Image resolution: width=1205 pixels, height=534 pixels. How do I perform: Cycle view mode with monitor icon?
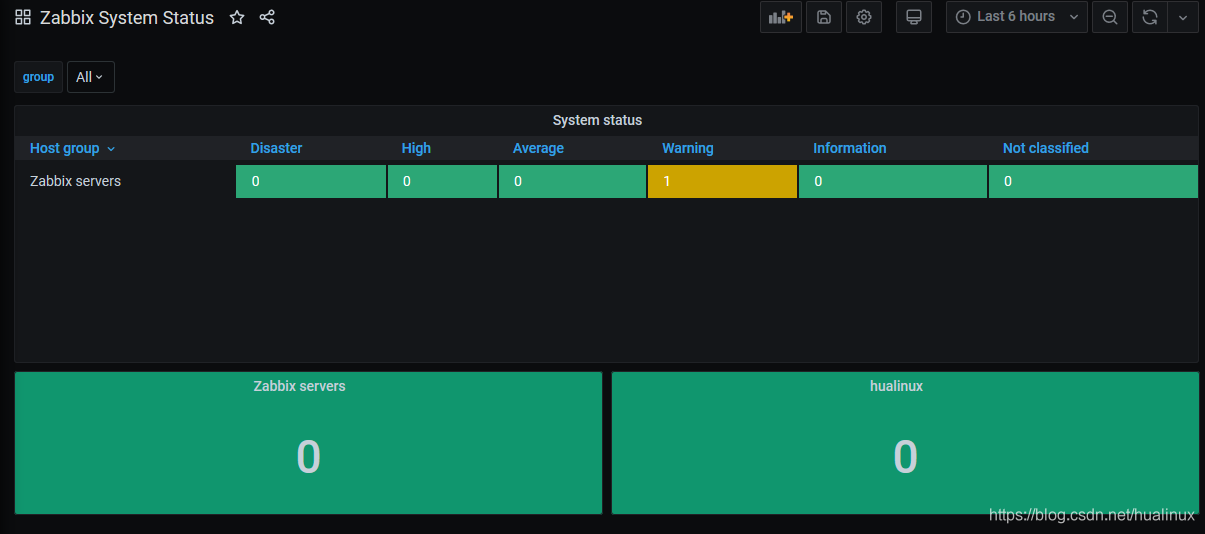914,17
